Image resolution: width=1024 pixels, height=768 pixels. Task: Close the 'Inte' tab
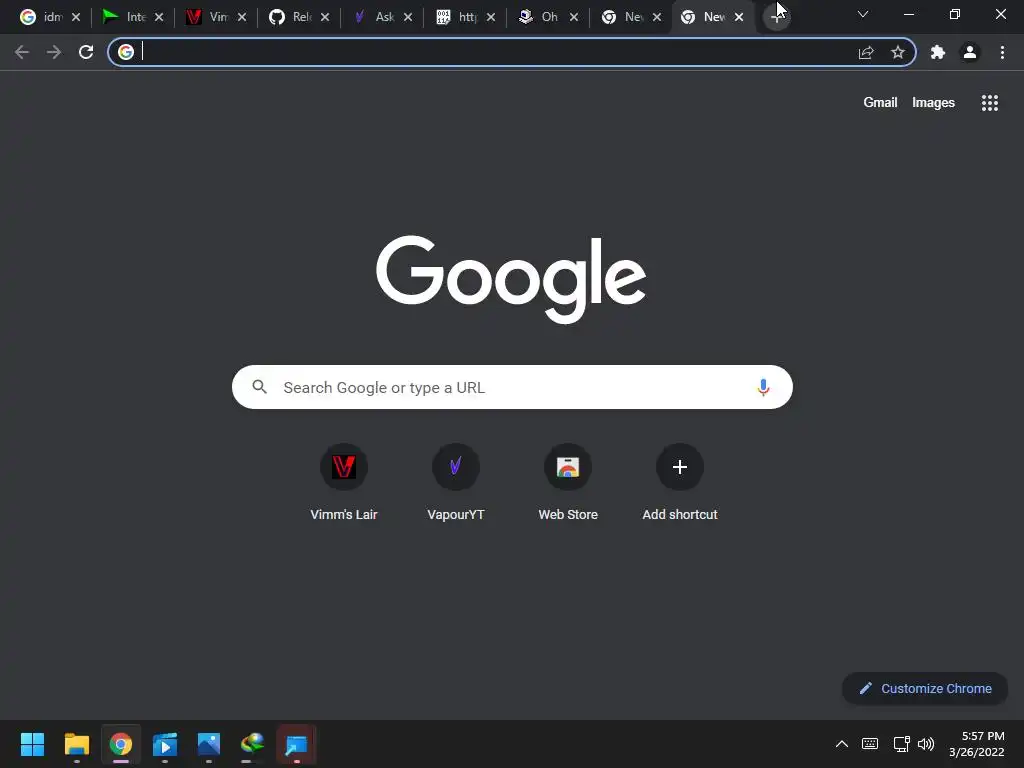coord(159,17)
